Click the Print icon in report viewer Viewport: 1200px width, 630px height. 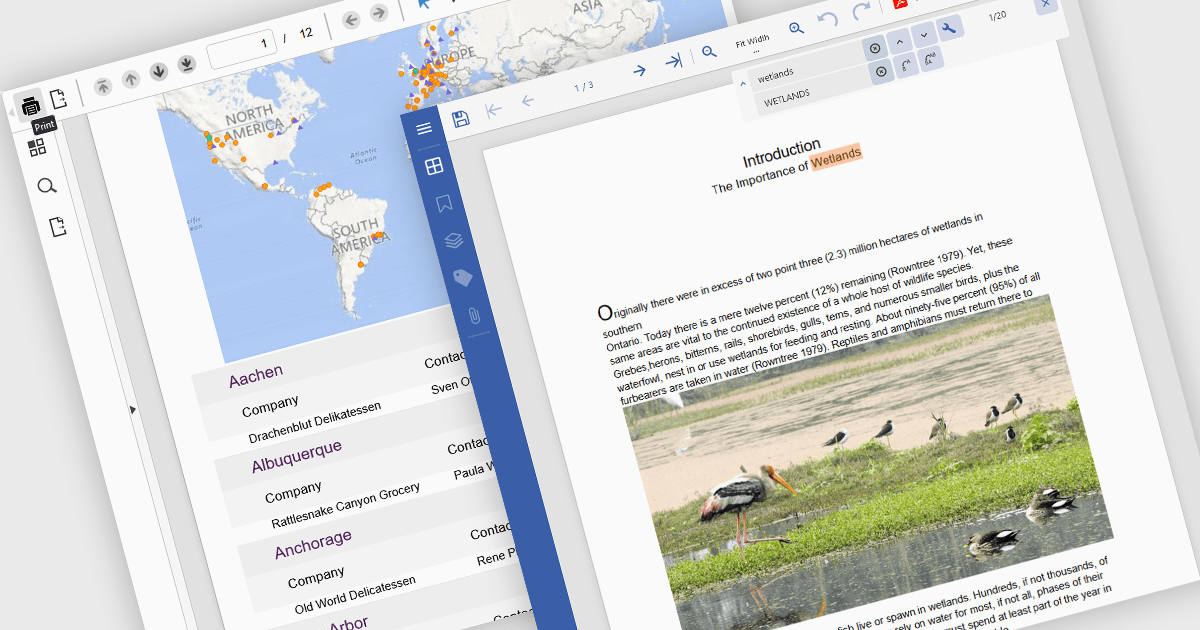click(x=31, y=105)
